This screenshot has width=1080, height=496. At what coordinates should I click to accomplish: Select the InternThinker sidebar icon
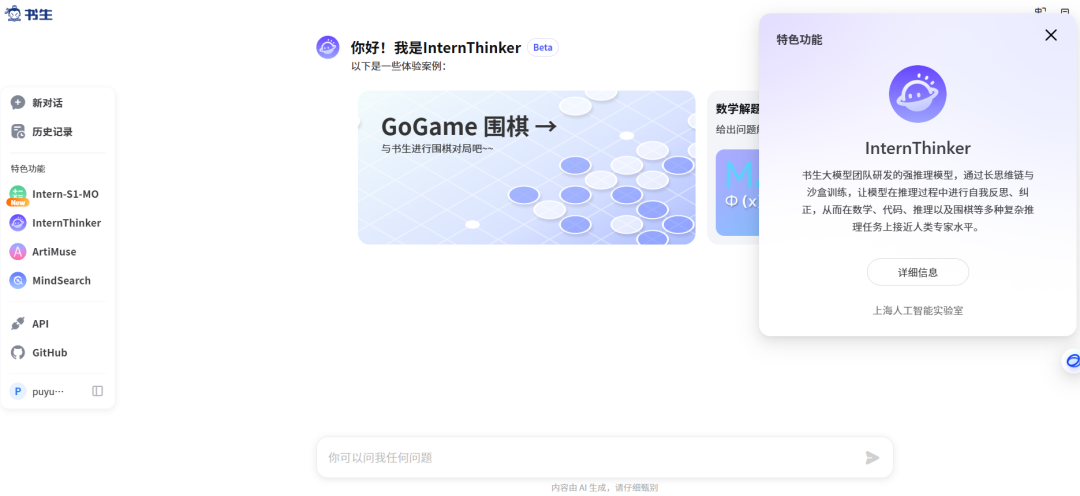tap(18, 223)
